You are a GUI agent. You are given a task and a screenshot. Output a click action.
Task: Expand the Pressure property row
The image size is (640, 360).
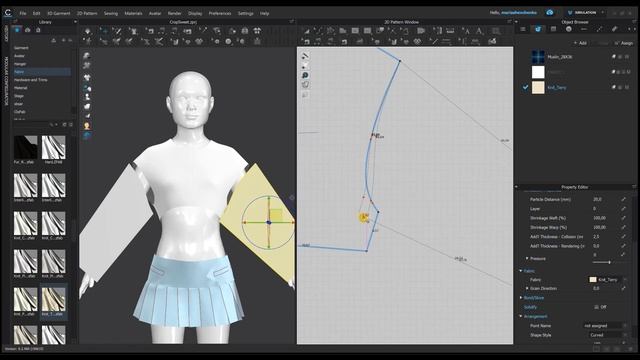pyautogui.click(x=527, y=258)
